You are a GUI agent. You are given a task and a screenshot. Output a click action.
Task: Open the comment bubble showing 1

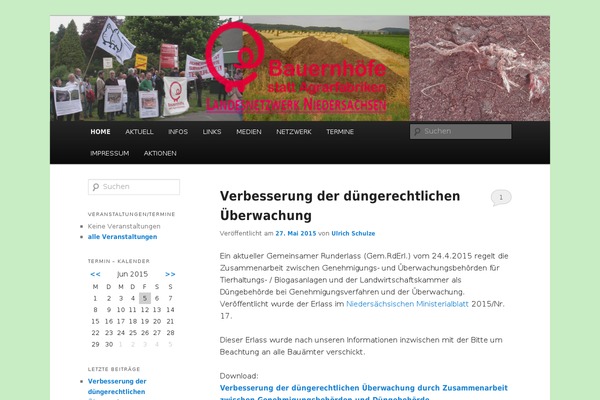501,198
